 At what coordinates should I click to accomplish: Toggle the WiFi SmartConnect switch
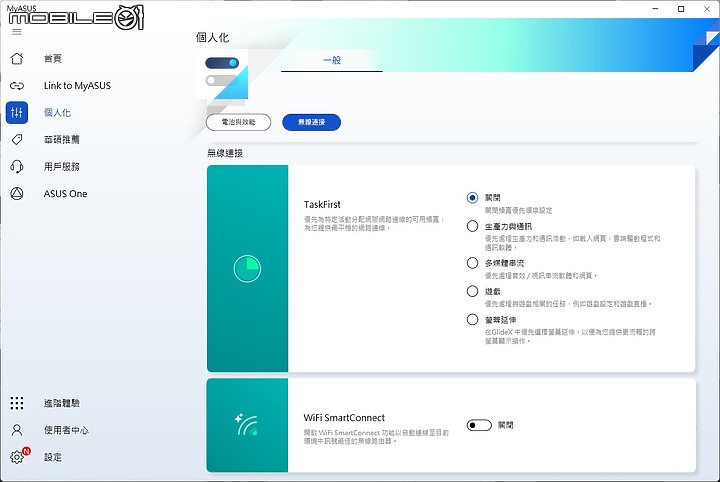479,425
